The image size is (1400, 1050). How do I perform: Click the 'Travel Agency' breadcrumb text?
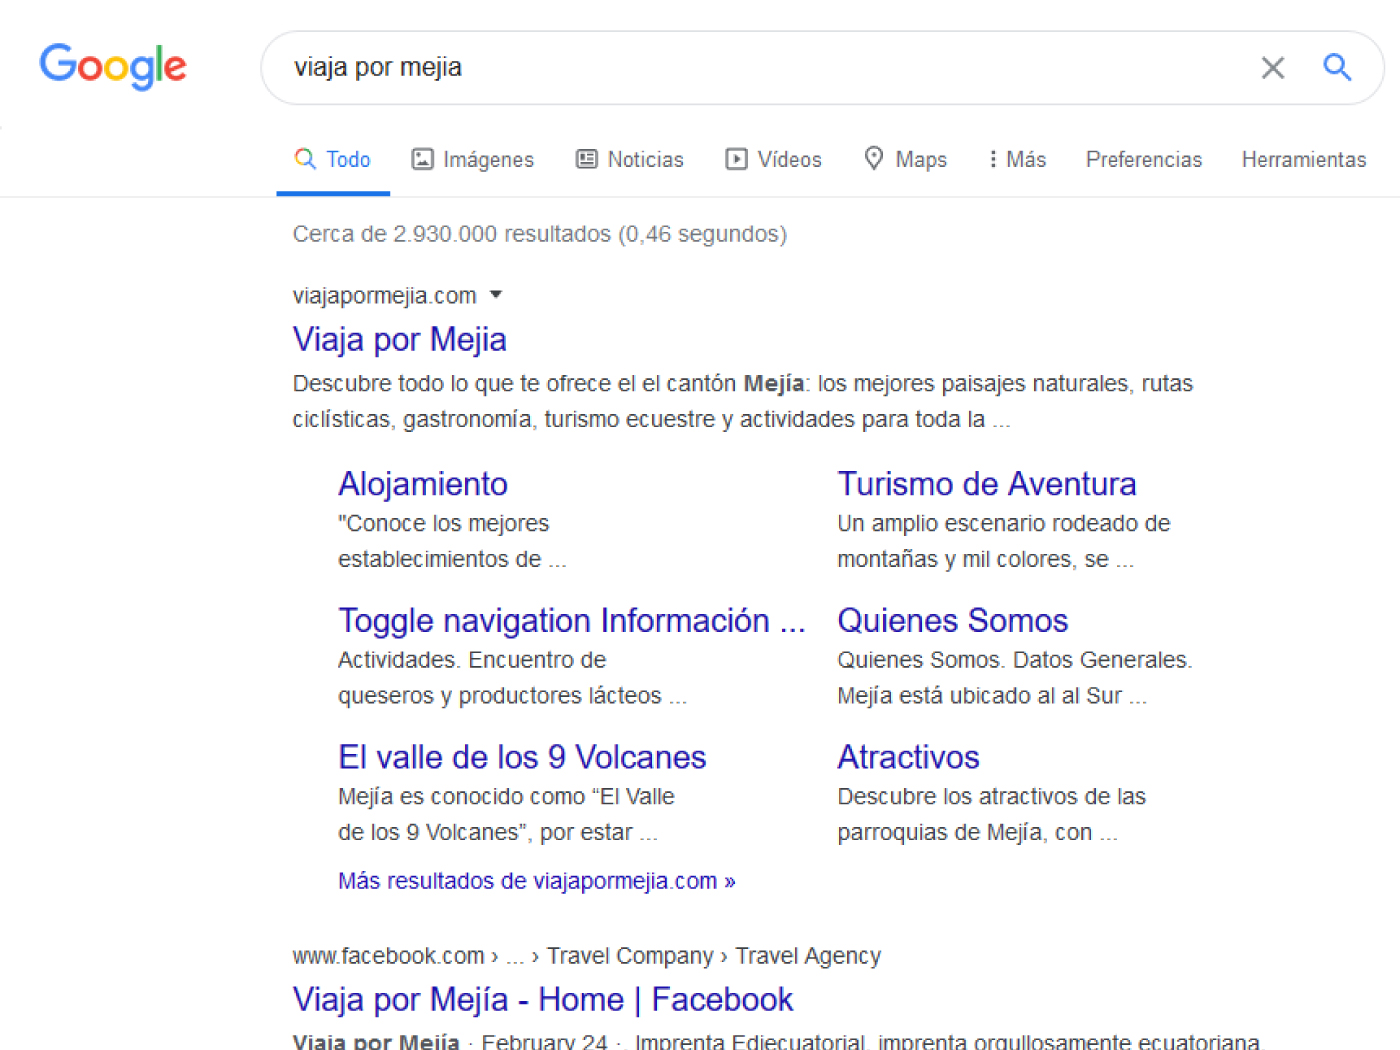808,956
